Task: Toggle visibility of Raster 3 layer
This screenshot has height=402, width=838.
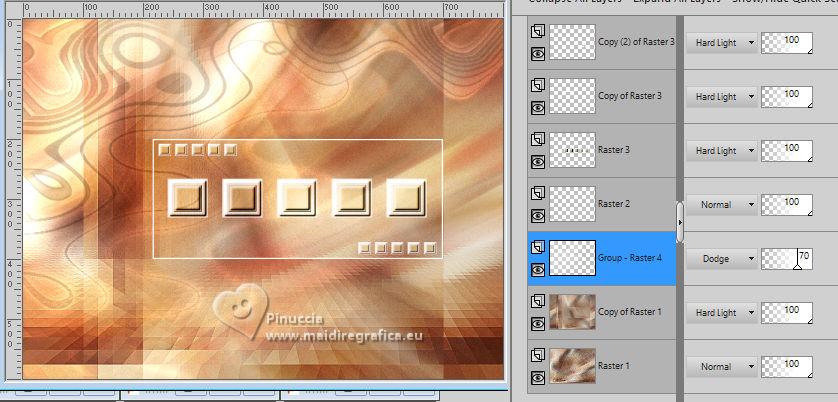Action: [538, 162]
